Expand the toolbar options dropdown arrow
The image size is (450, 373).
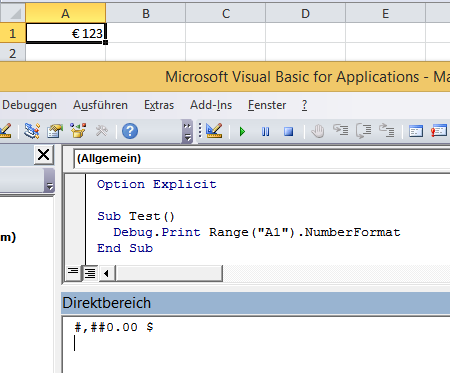click(188, 132)
